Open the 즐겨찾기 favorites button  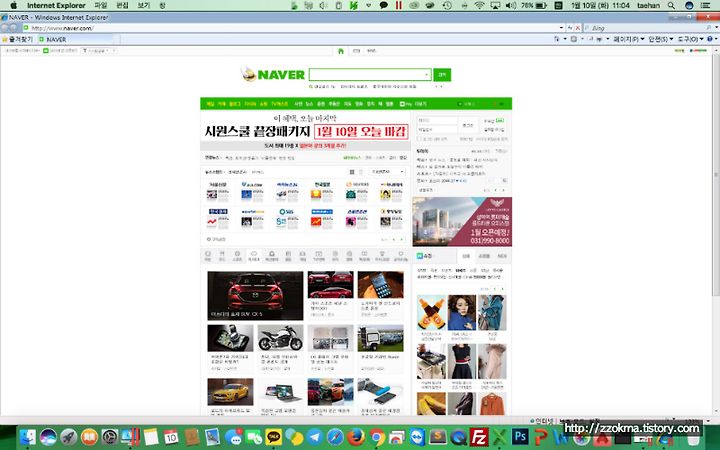click(17, 39)
